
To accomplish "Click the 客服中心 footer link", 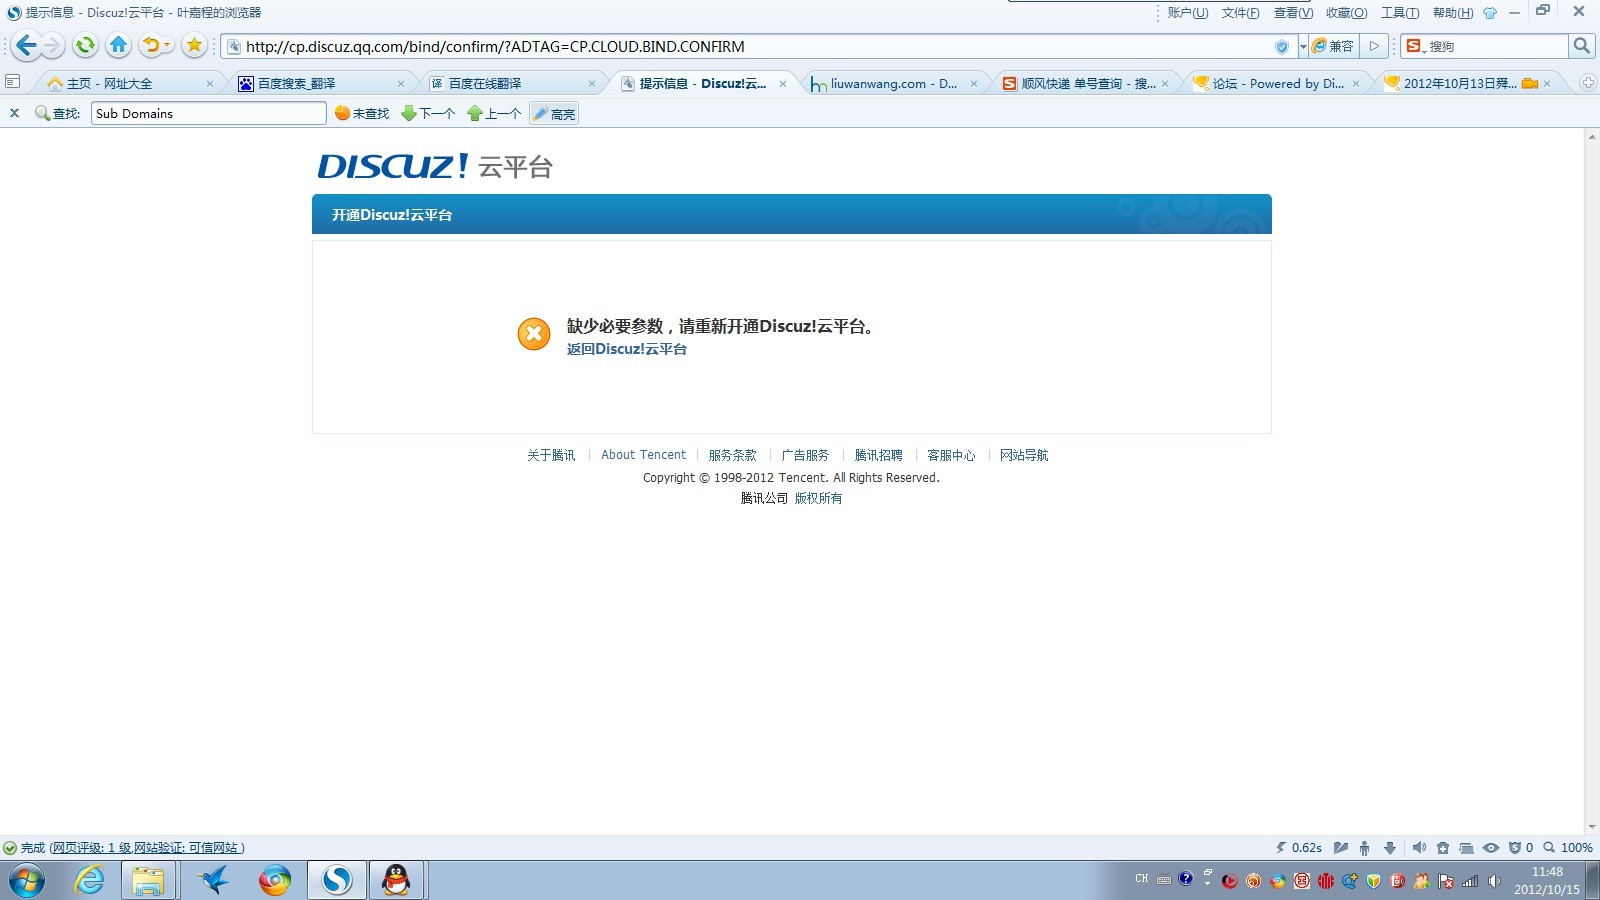I will (x=951, y=455).
